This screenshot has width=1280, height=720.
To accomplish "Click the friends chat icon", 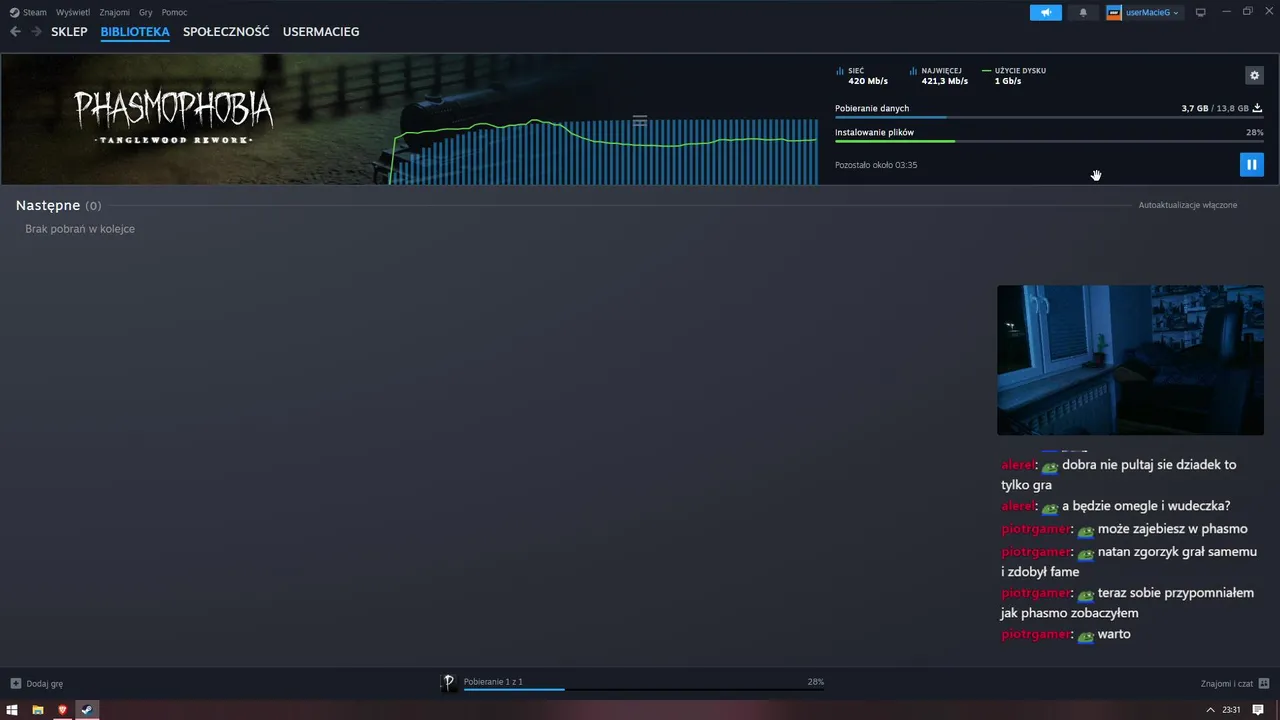I will [1264, 684].
